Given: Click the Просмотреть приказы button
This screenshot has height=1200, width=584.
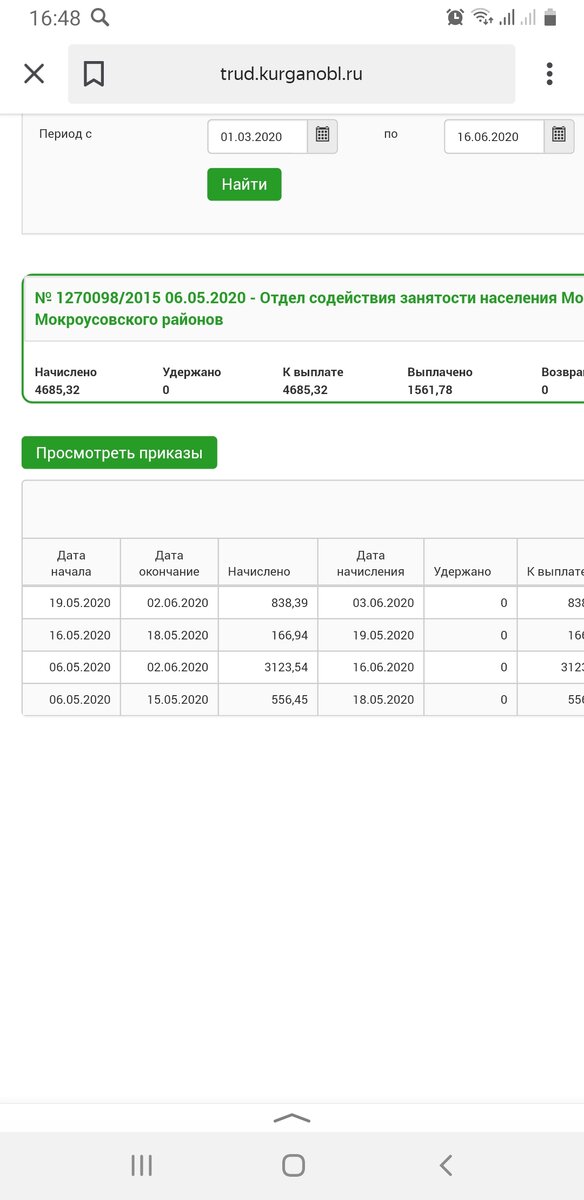Looking at the screenshot, I should [119, 453].
